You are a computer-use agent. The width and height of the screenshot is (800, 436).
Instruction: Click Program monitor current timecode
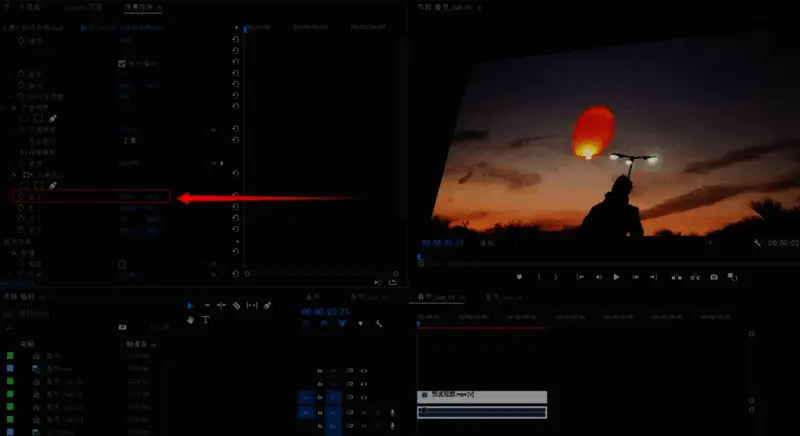(443, 243)
